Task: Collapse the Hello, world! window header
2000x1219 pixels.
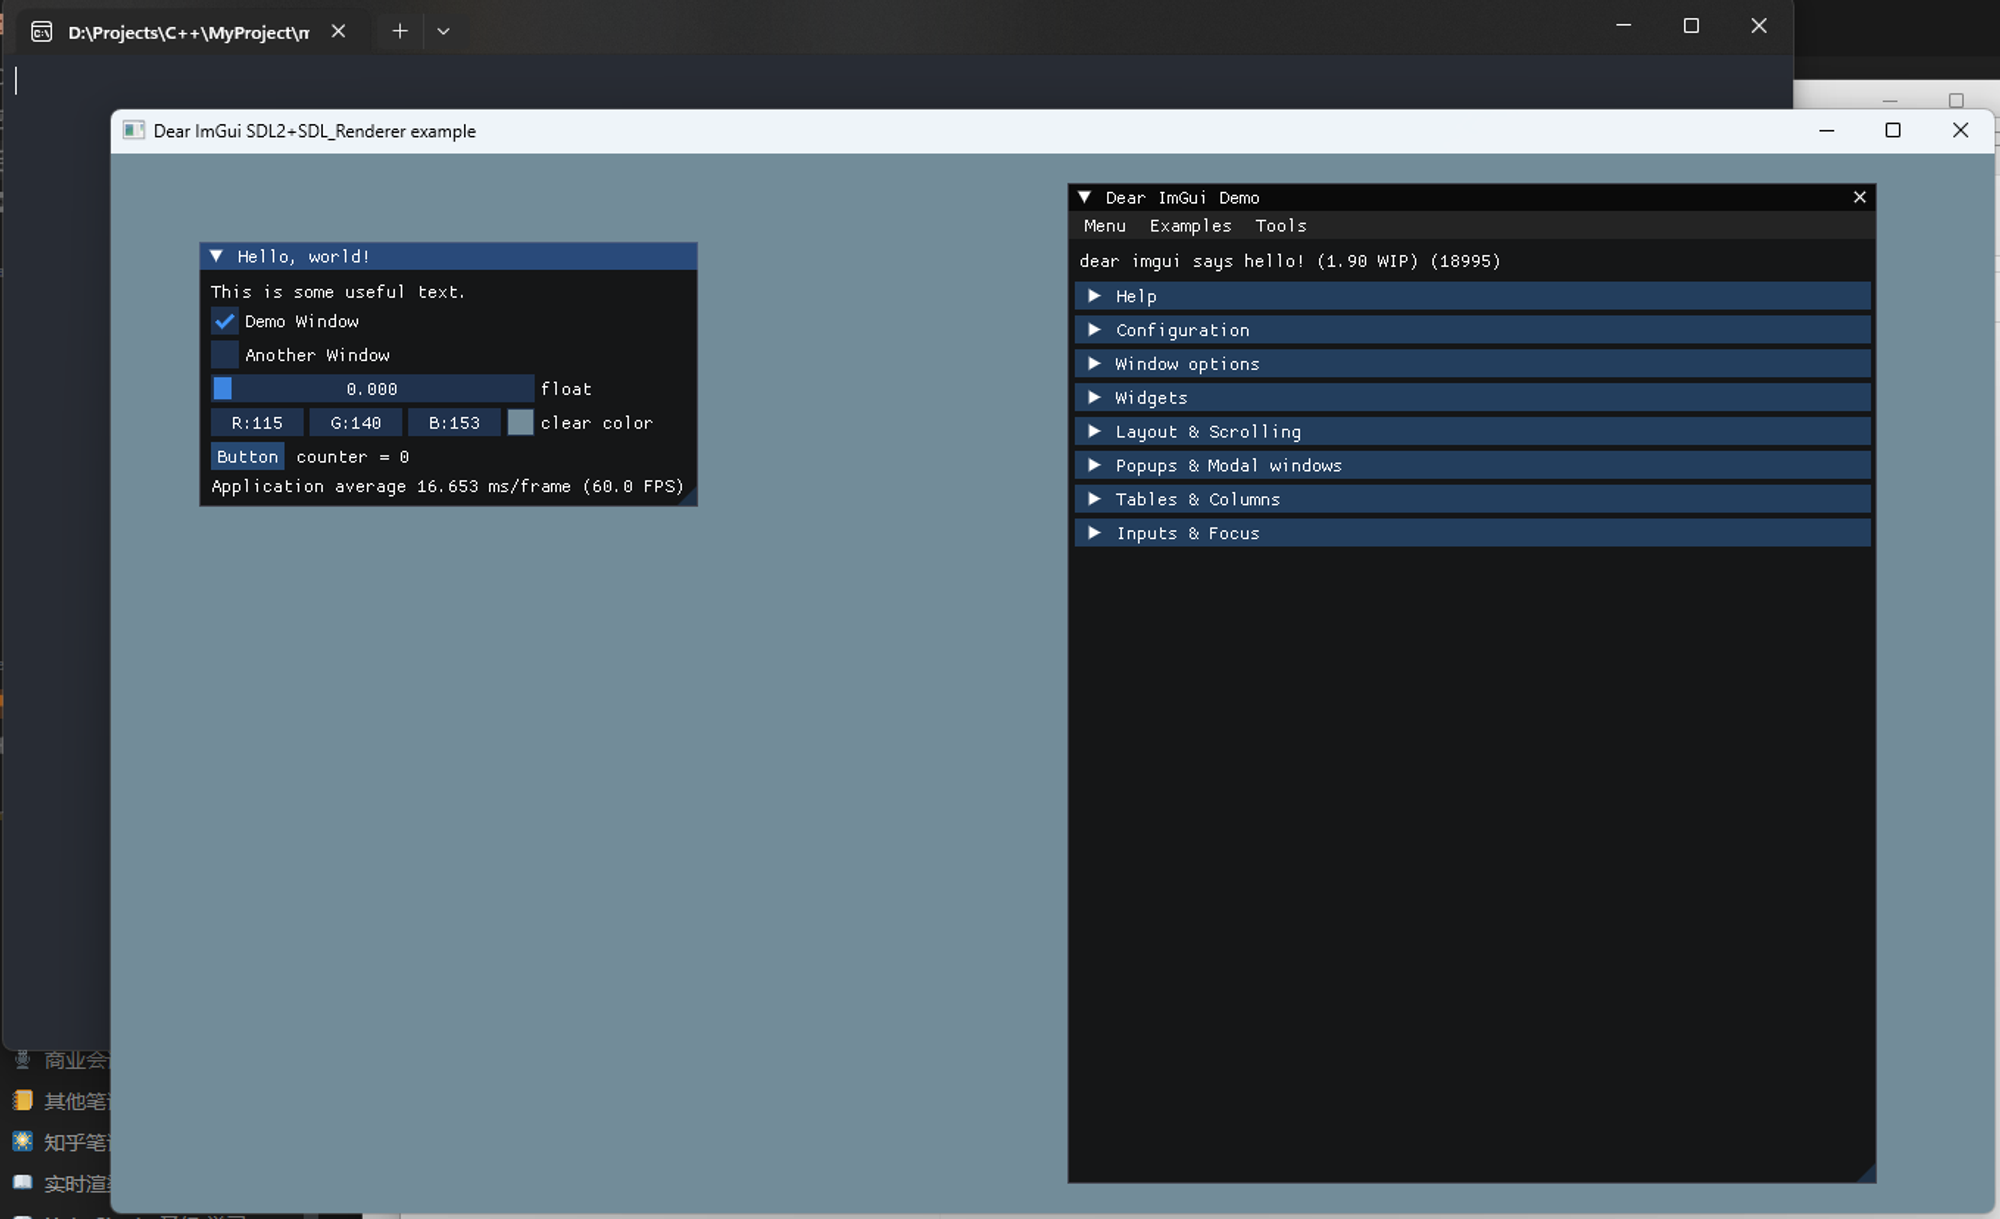Action: [216, 256]
